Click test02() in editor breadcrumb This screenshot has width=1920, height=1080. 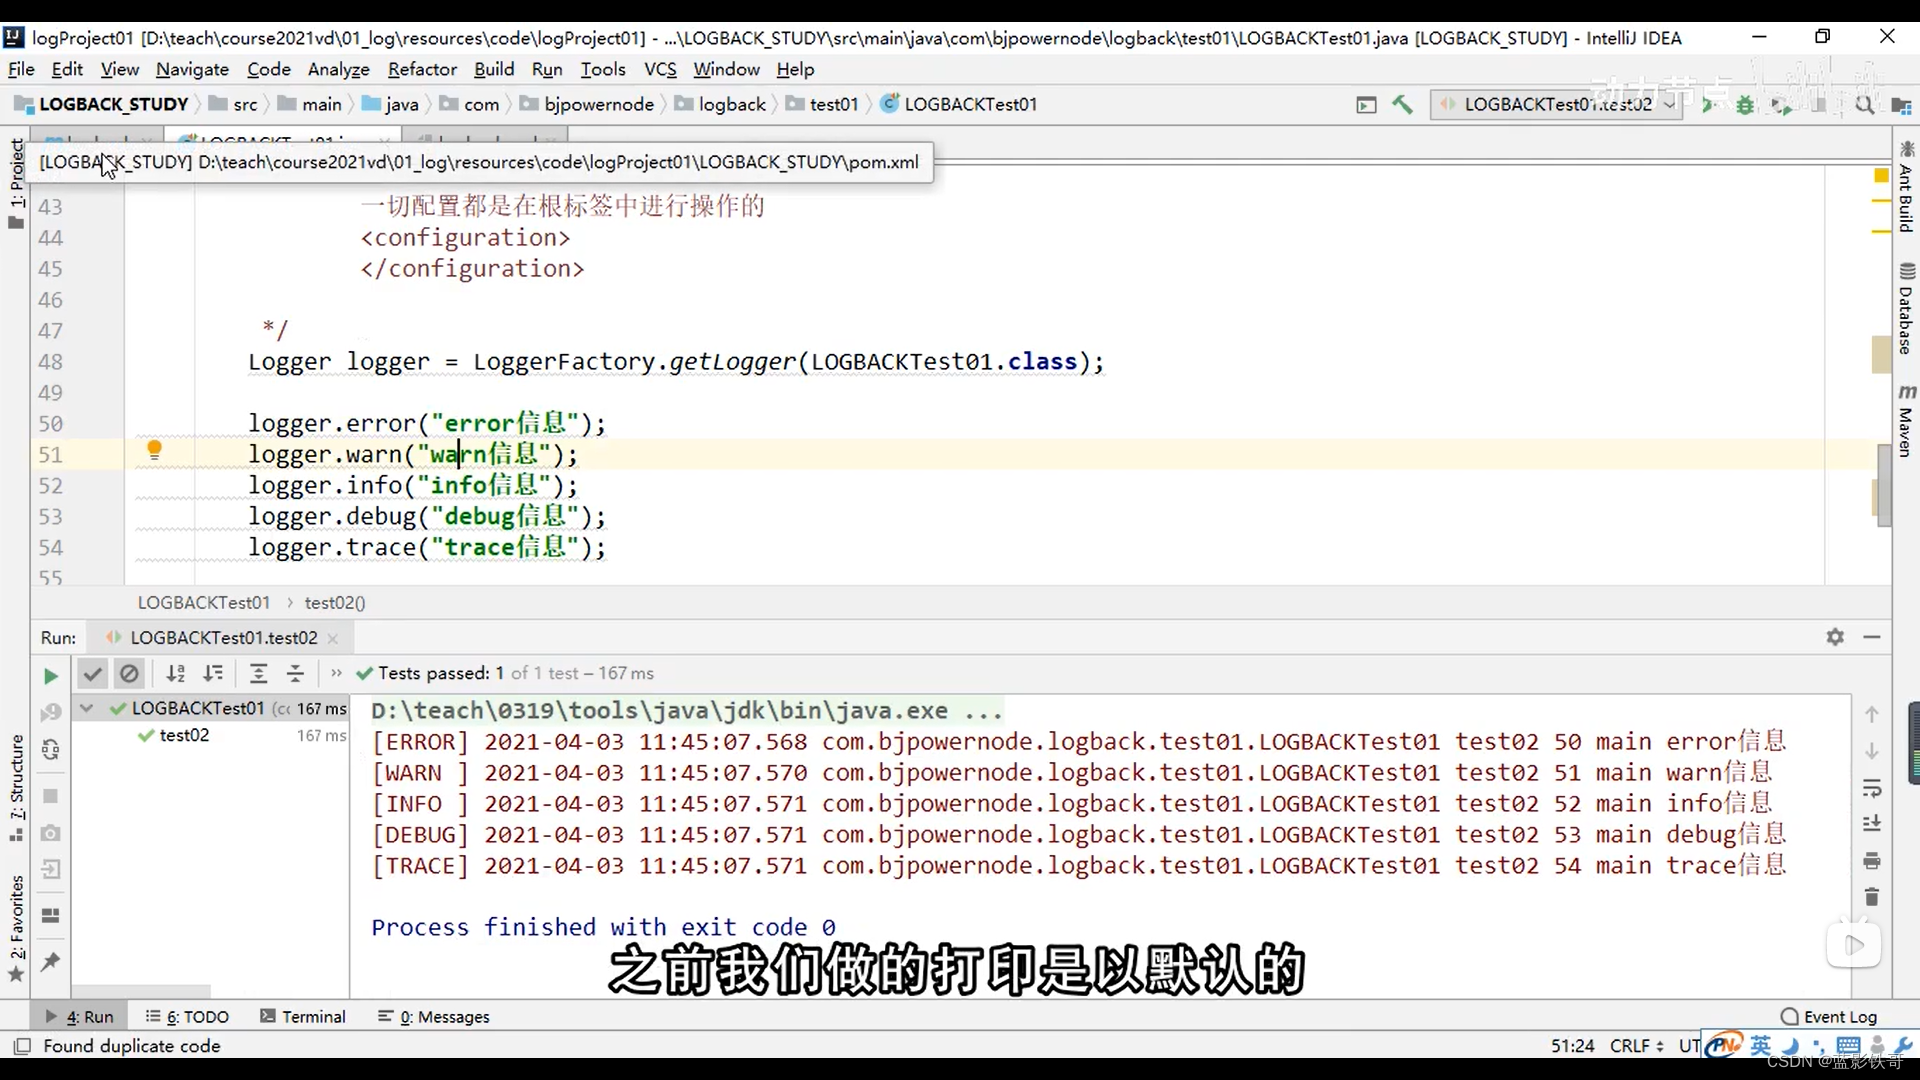pos(335,603)
